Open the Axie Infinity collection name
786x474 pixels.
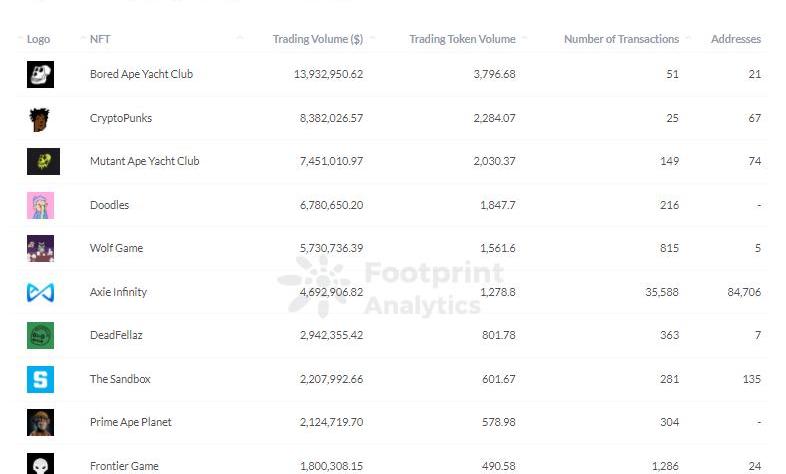(118, 292)
